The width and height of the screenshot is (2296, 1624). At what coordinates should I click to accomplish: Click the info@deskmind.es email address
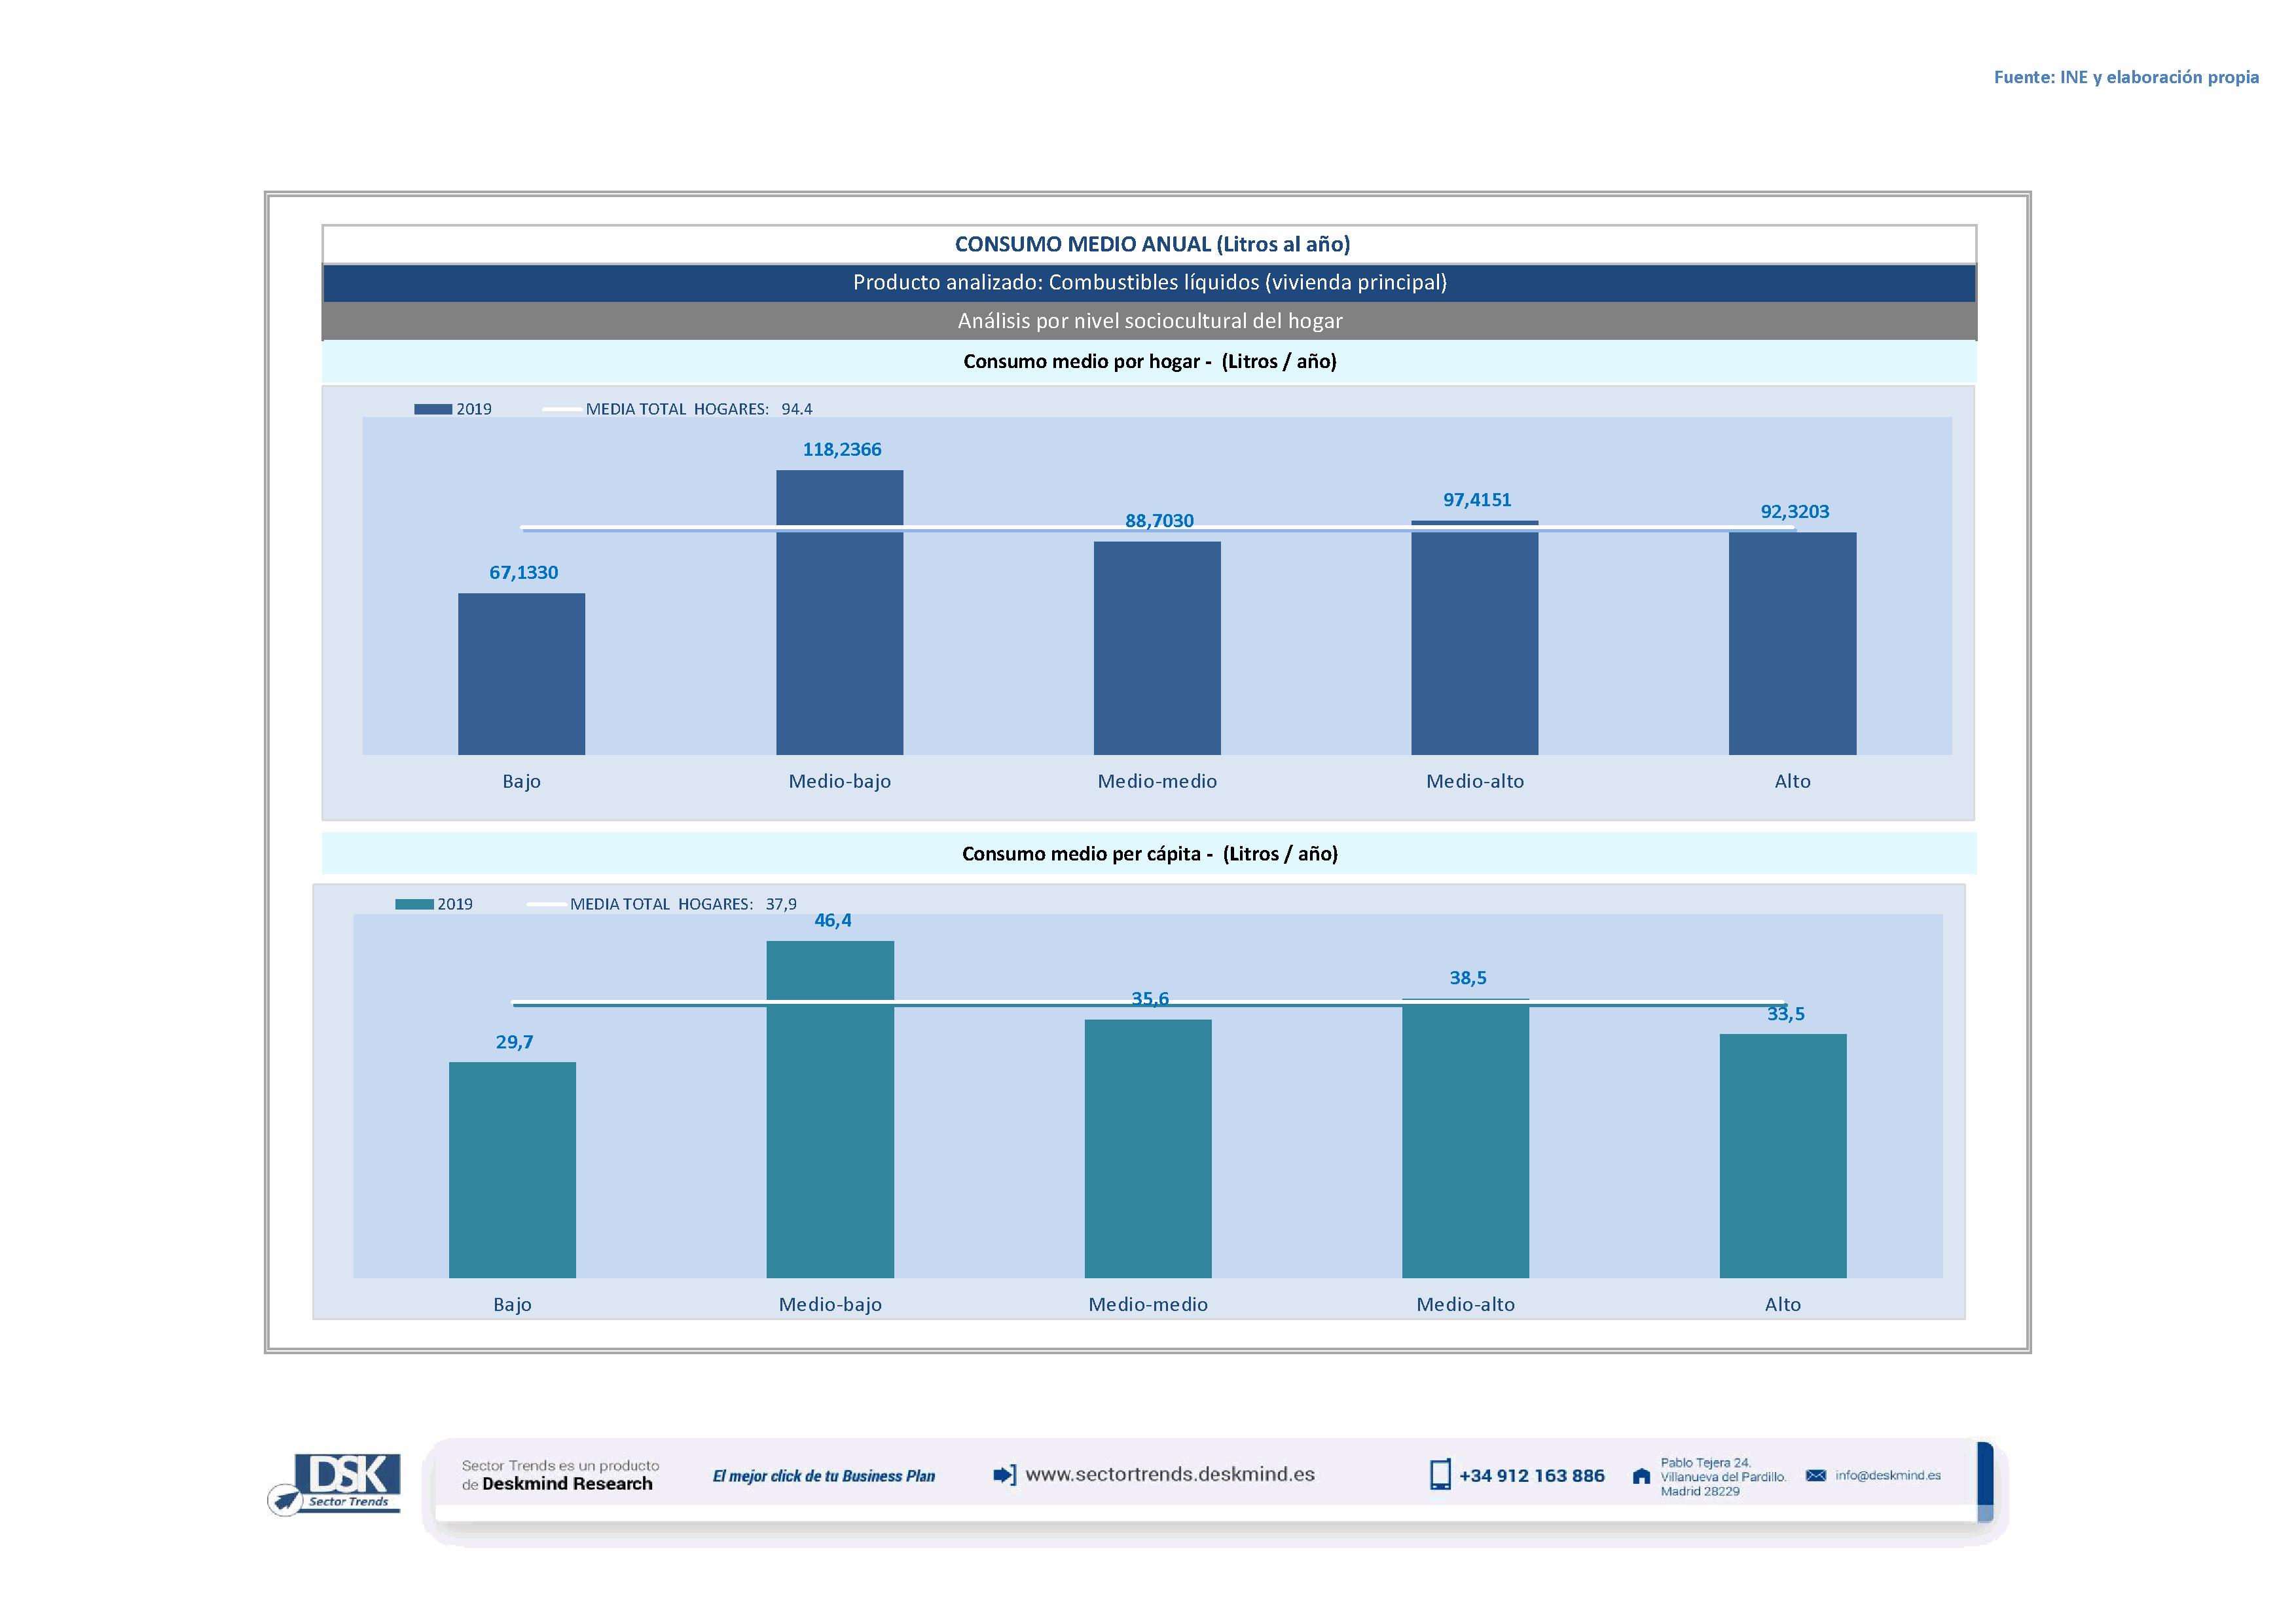tap(1888, 1476)
